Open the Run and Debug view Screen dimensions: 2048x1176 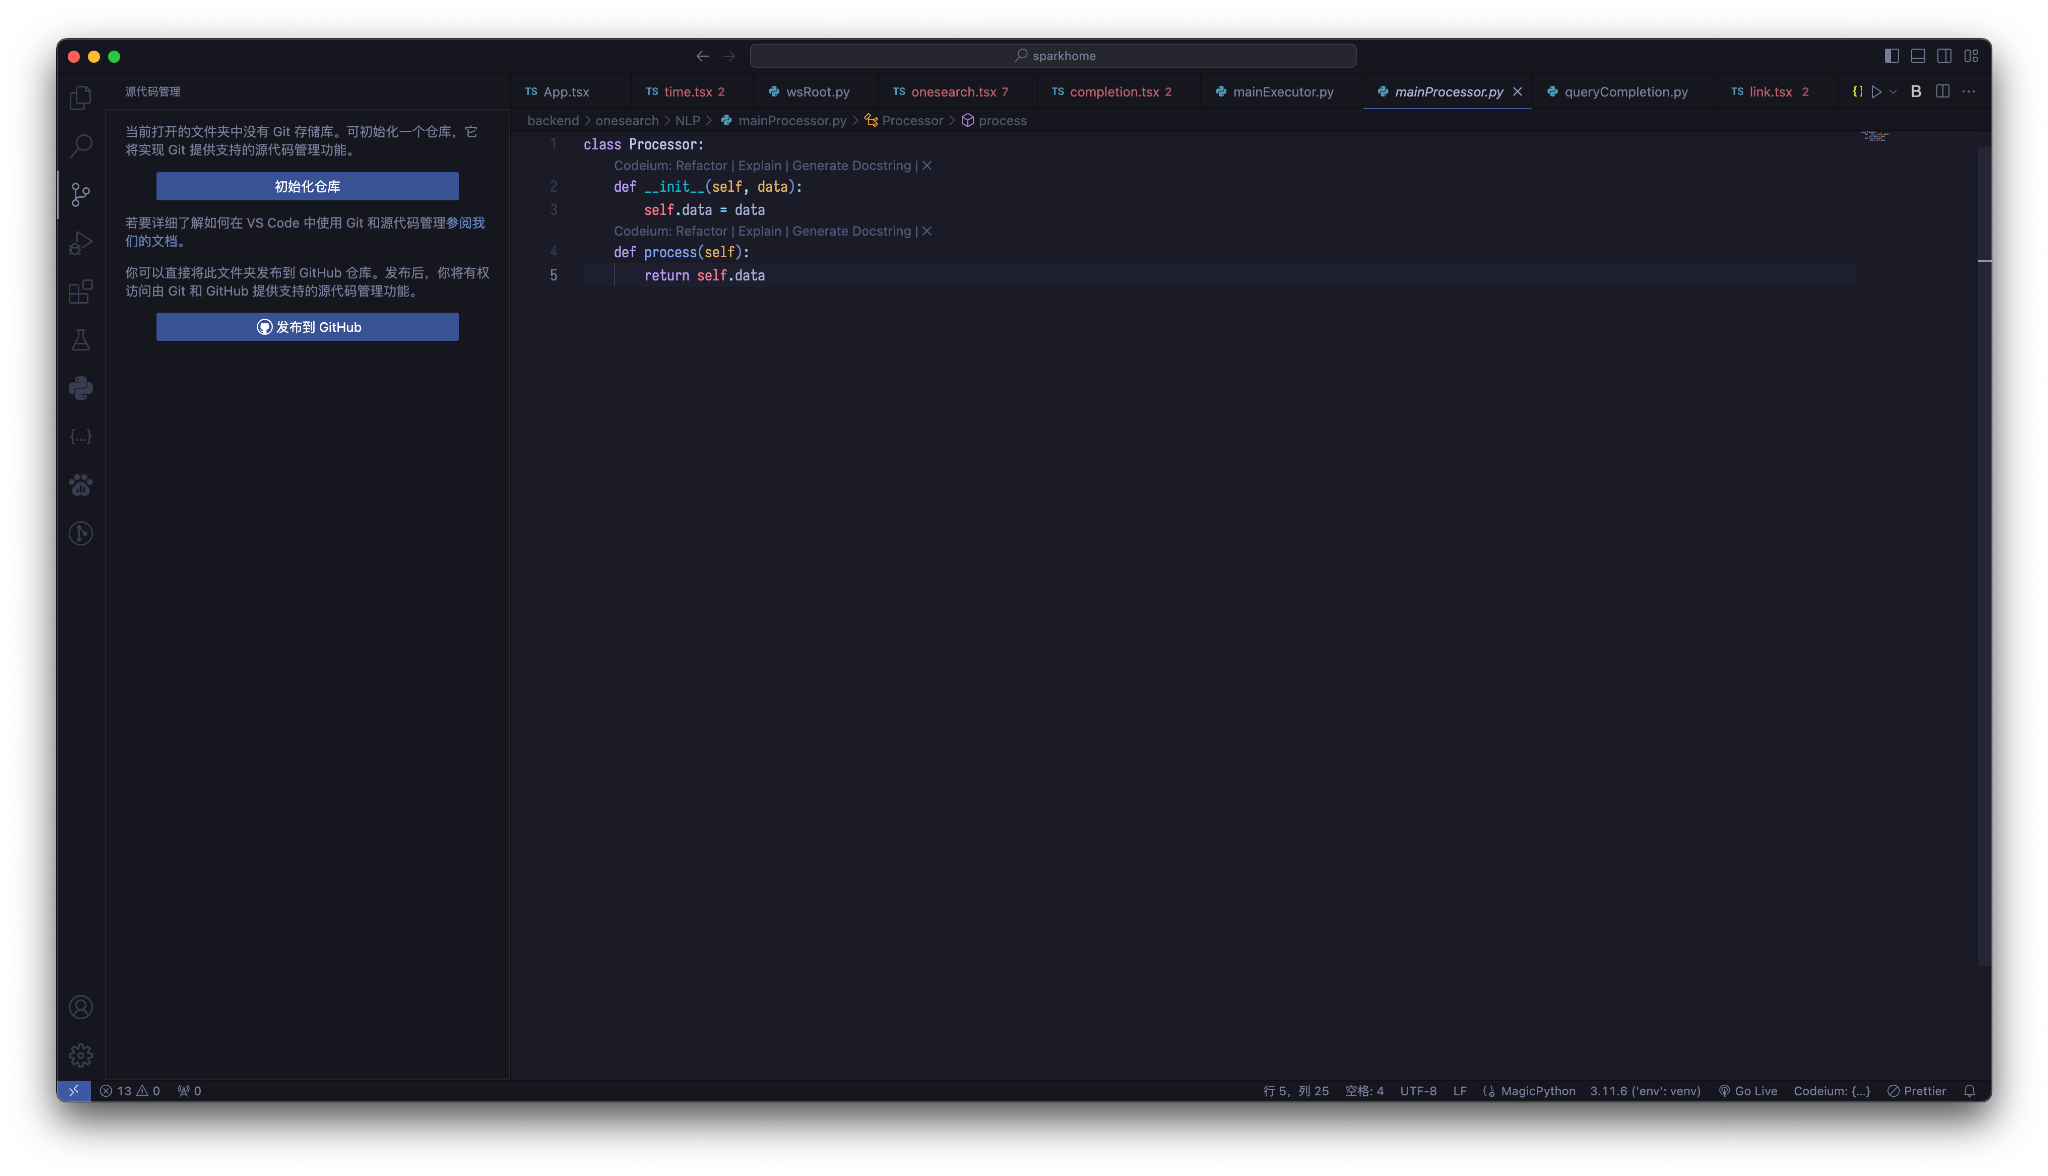tap(80, 243)
